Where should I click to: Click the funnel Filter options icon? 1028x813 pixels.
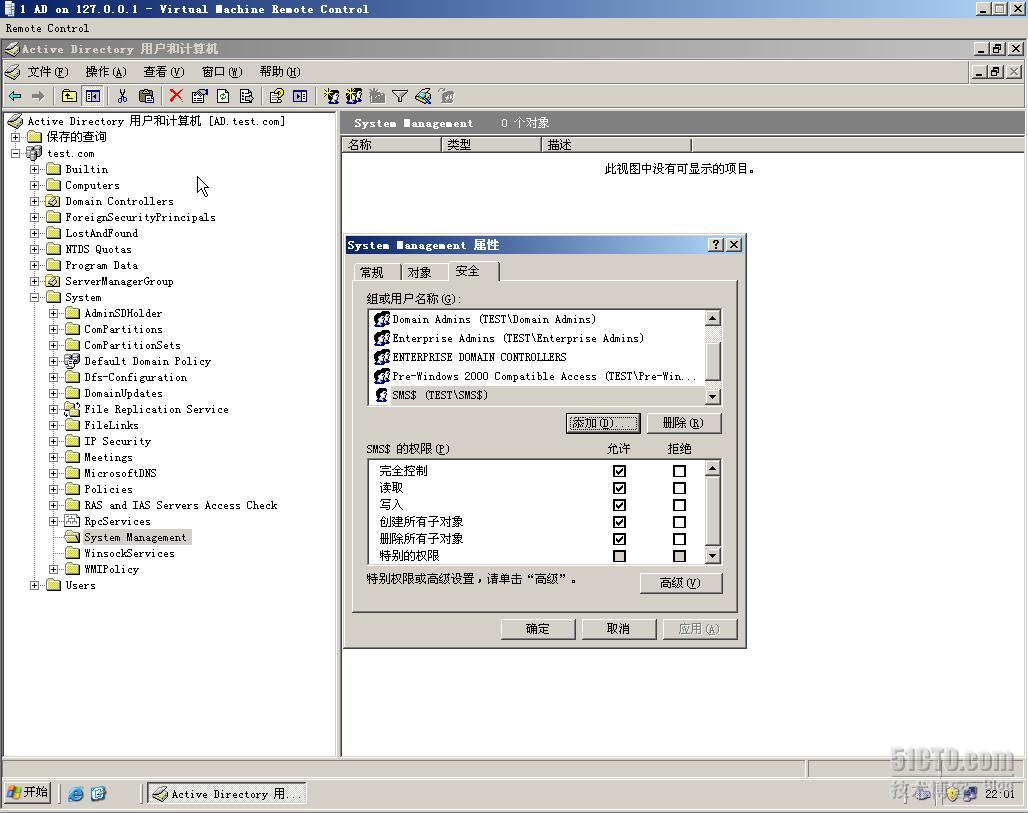tap(400, 96)
